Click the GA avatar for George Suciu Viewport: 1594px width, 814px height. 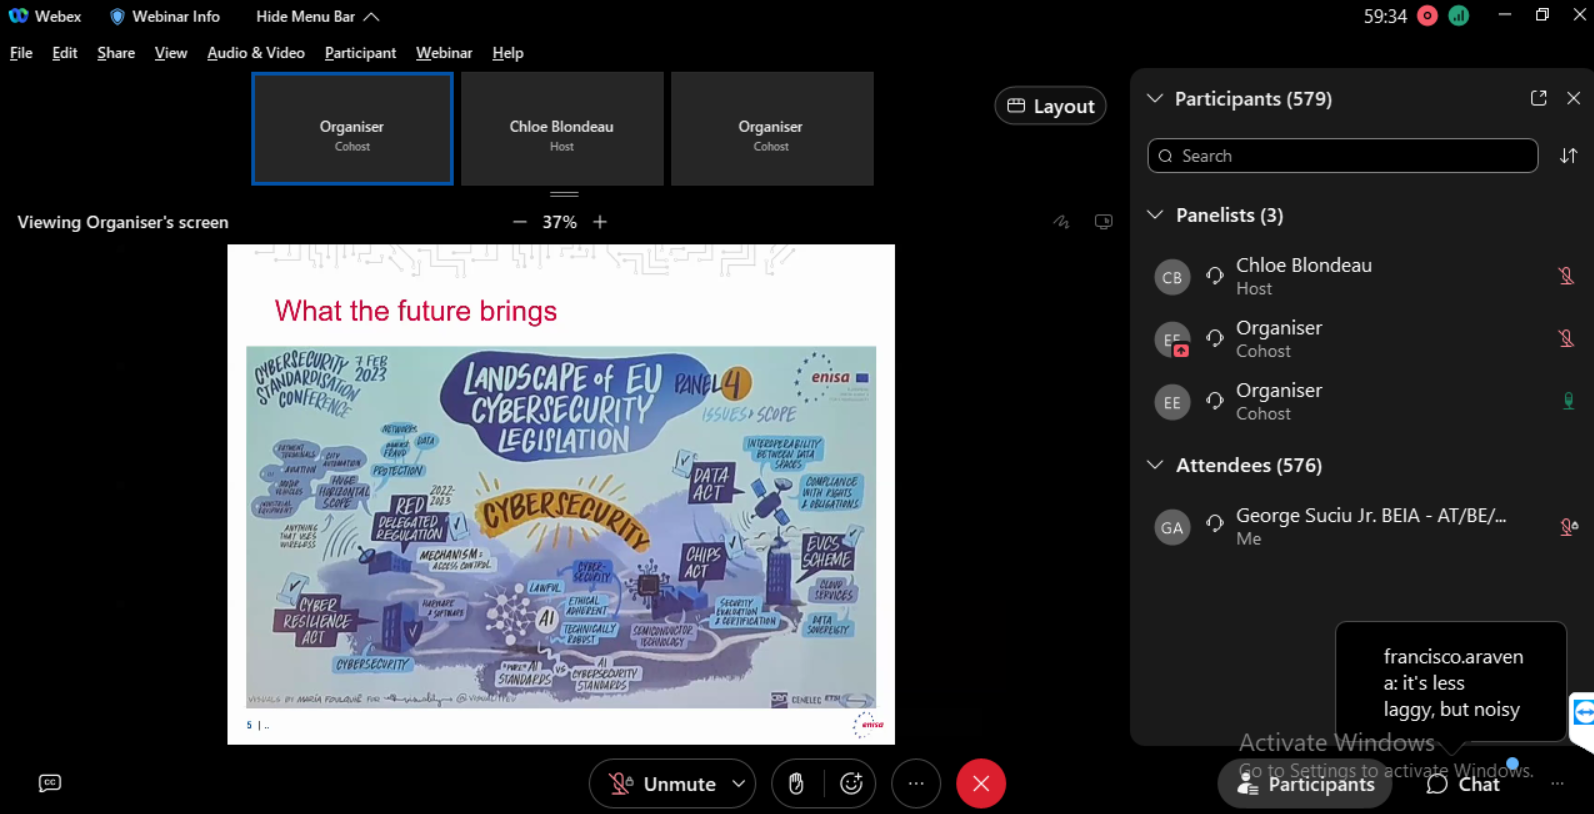tap(1172, 527)
